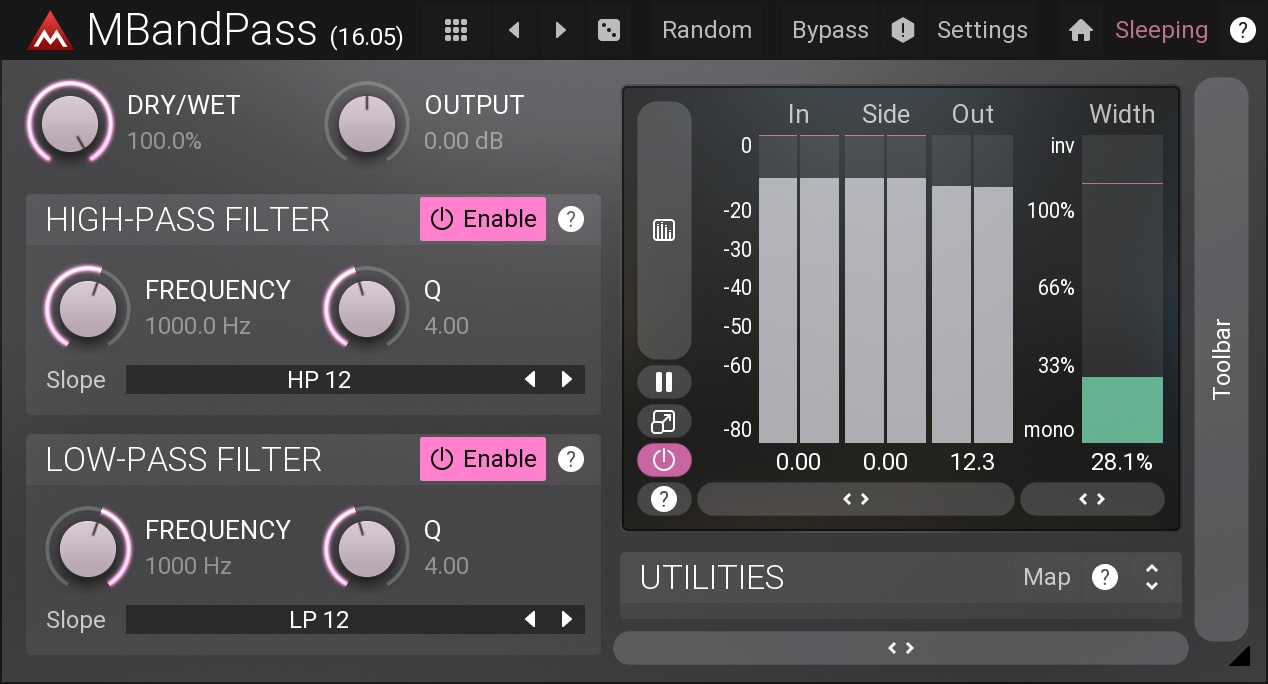This screenshot has height=684, width=1268.
Task: Click the Dry/Wet knob
Action: tap(70, 122)
